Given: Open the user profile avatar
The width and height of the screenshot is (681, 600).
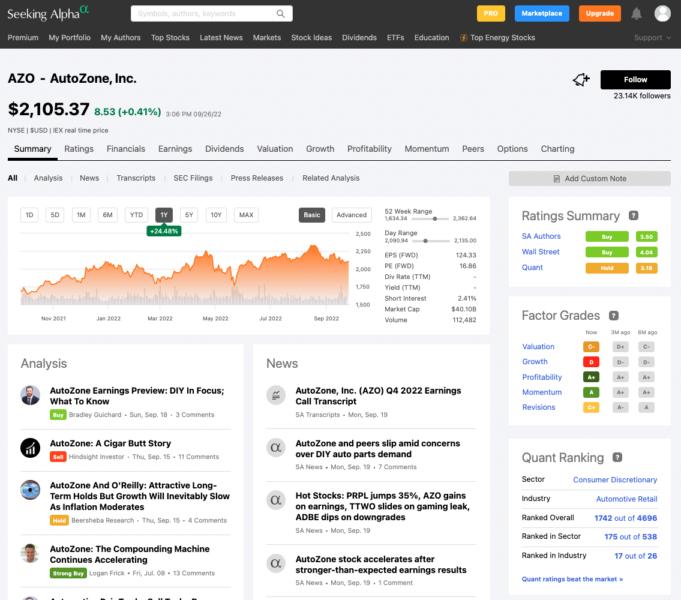Looking at the screenshot, I should pos(662,13).
